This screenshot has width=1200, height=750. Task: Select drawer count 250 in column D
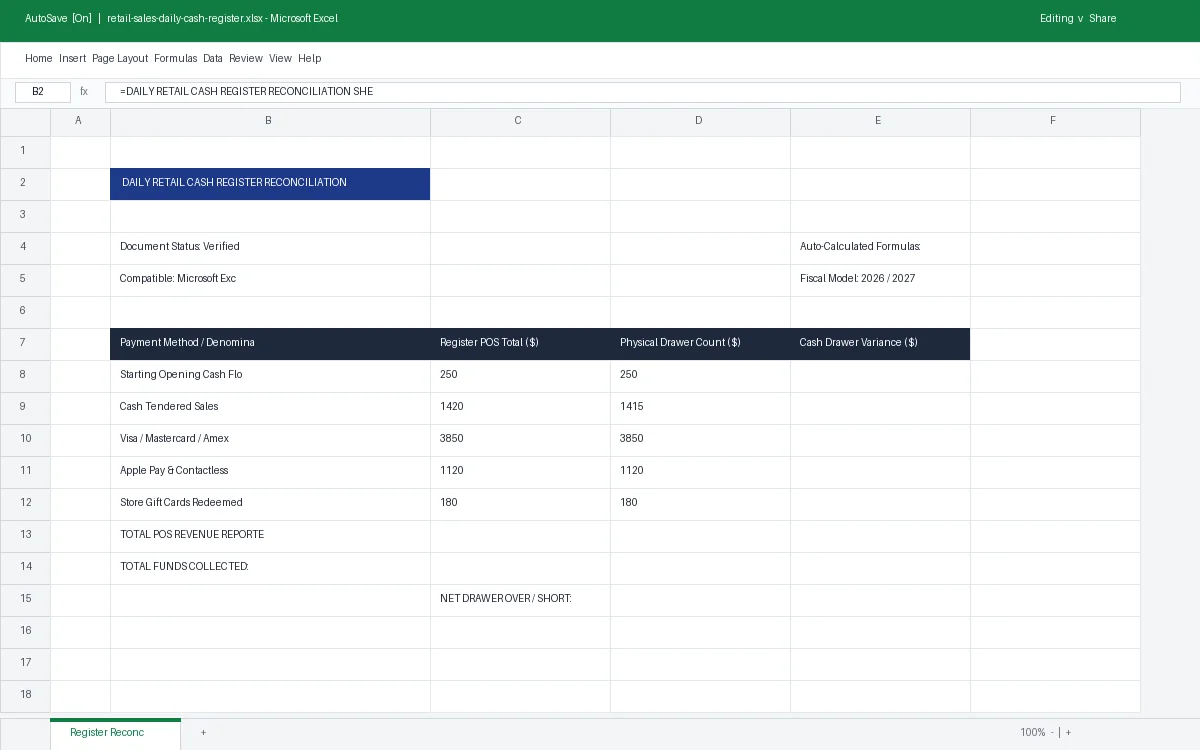pos(700,375)
